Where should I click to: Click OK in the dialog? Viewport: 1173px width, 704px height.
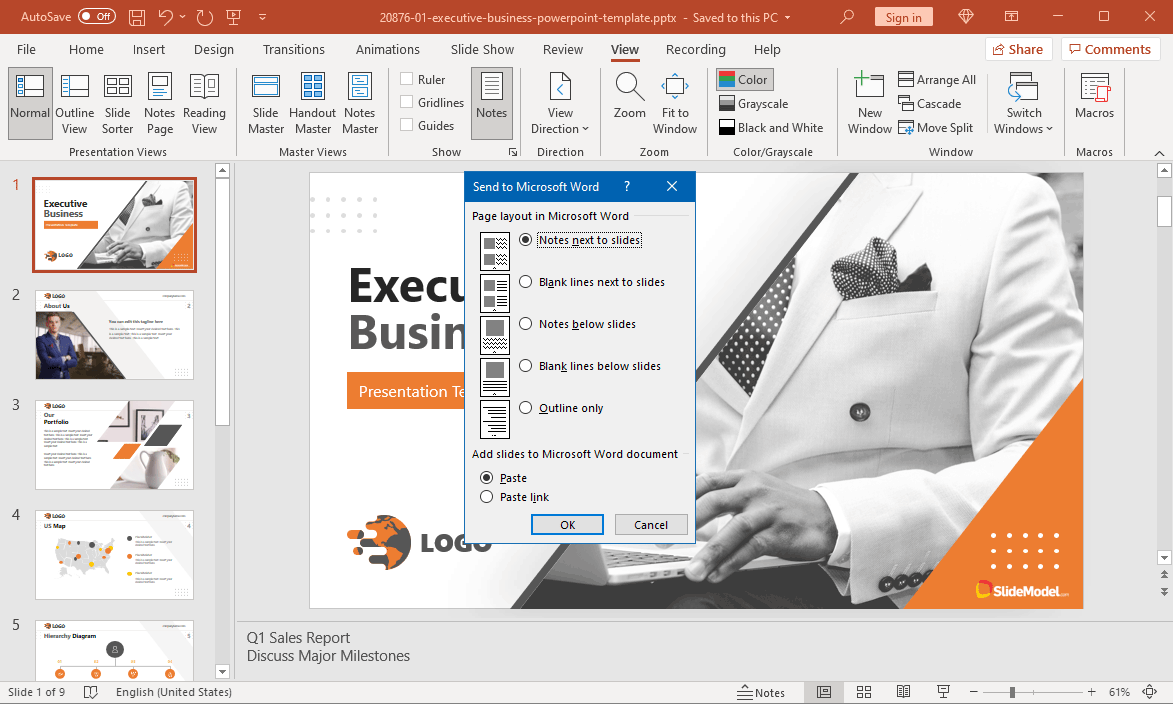click(x=567, y=524)
